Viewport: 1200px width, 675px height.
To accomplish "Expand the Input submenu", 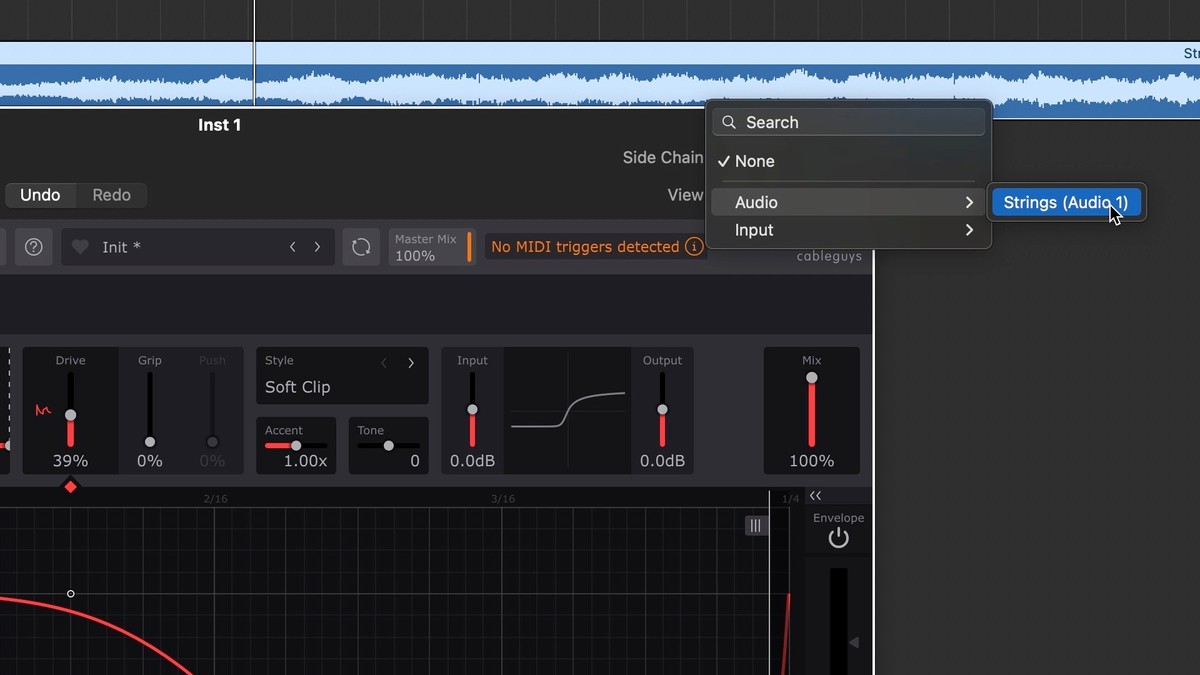I will tap(848, 230).
